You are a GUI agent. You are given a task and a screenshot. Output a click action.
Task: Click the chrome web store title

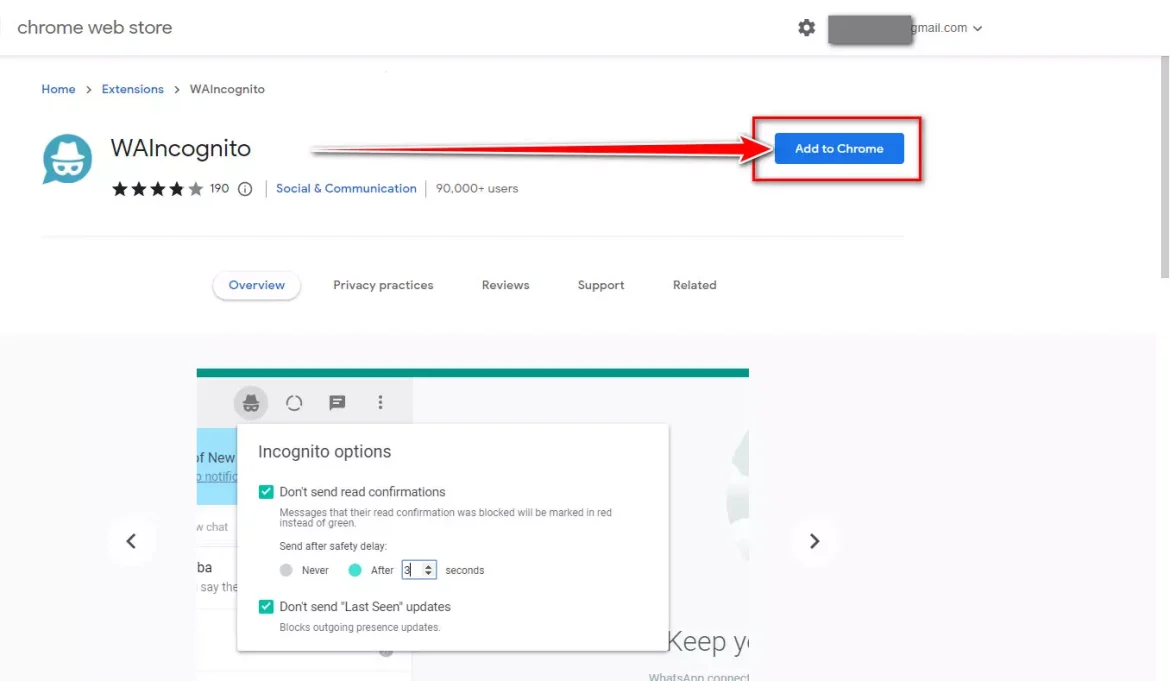(x=95, y=28)
